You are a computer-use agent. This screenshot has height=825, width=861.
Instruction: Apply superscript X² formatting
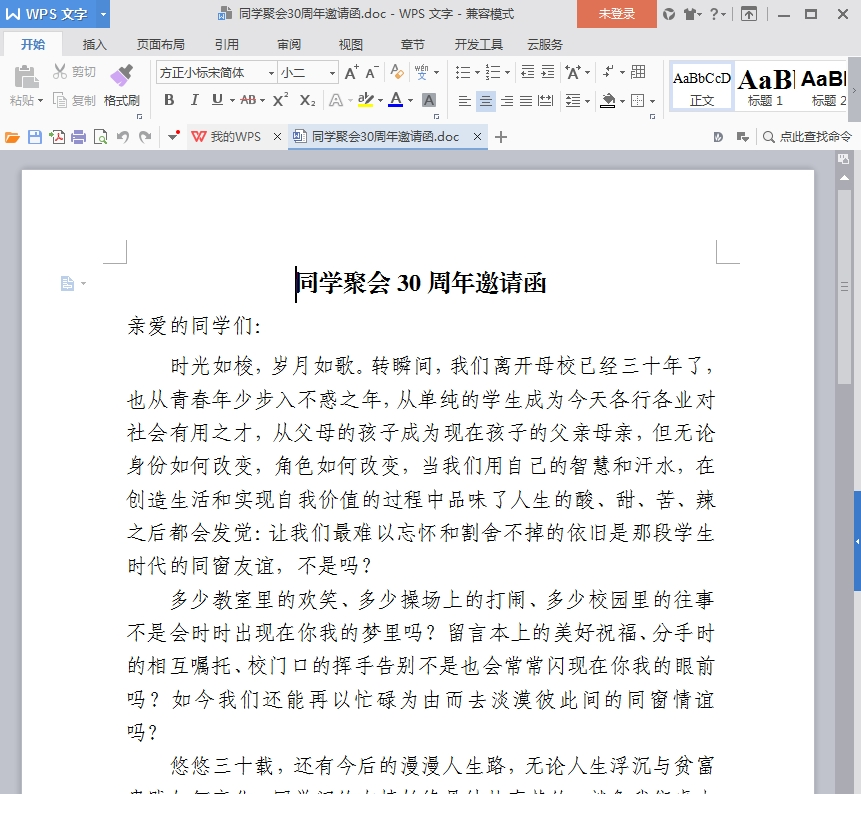coord(280,100)
